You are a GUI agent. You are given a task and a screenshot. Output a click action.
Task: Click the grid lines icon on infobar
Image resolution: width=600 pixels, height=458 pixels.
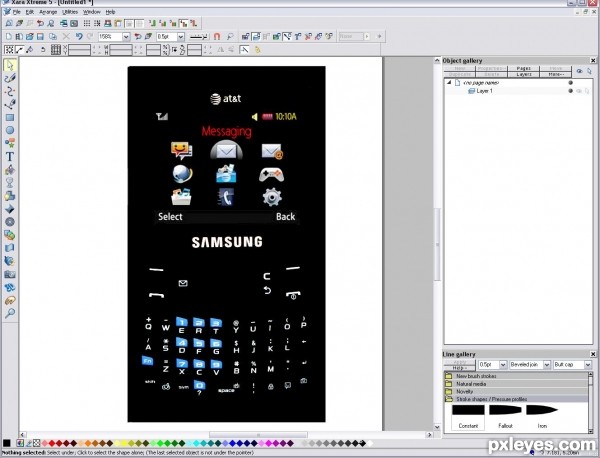pyautogui.click(x=56, y=50)
